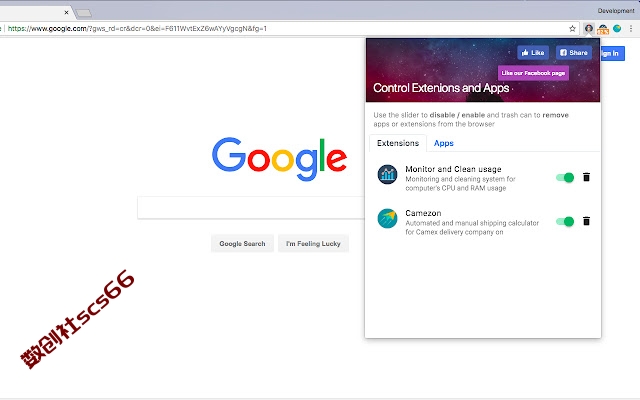Click the Development profile label

[616, 11]
